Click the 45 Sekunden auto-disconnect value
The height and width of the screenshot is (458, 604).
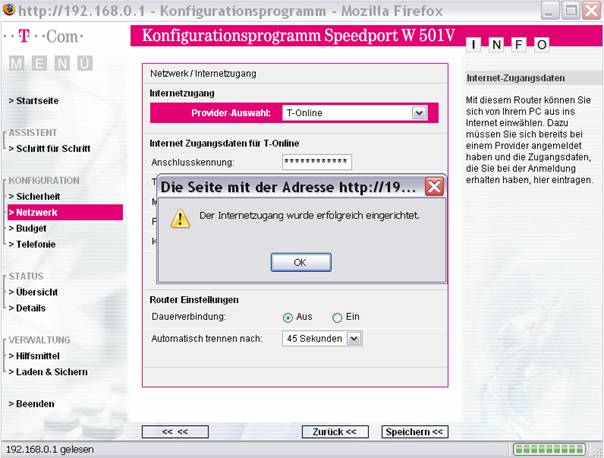(314, 339)
